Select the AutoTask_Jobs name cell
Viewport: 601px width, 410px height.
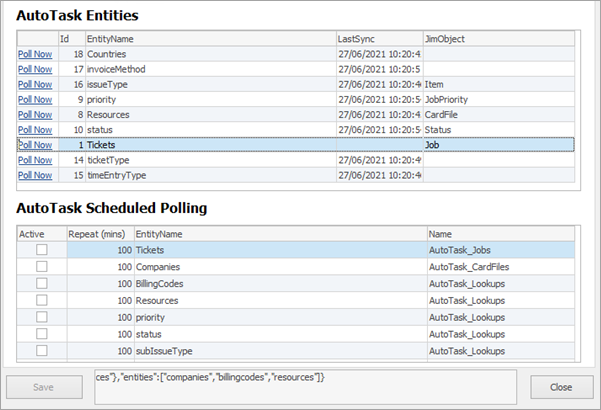(501, 250)
